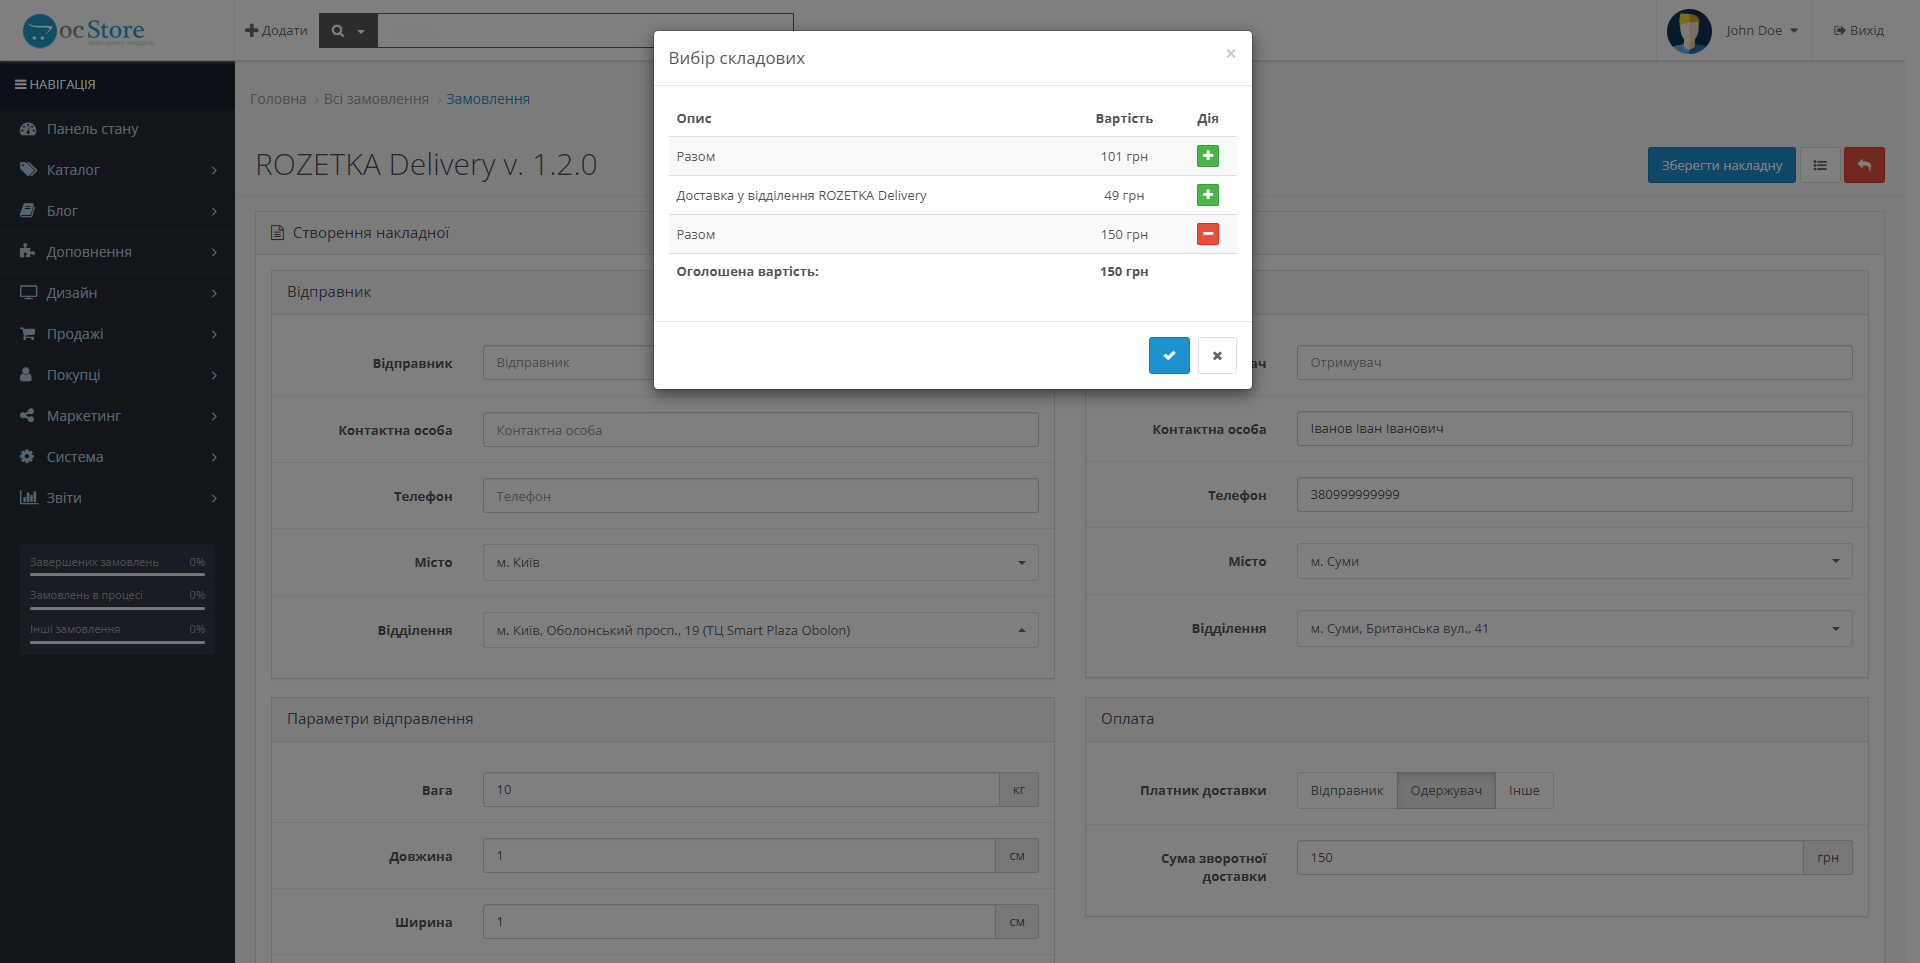
Task: Click the Вага input with value 10
Action: point(741,790)
